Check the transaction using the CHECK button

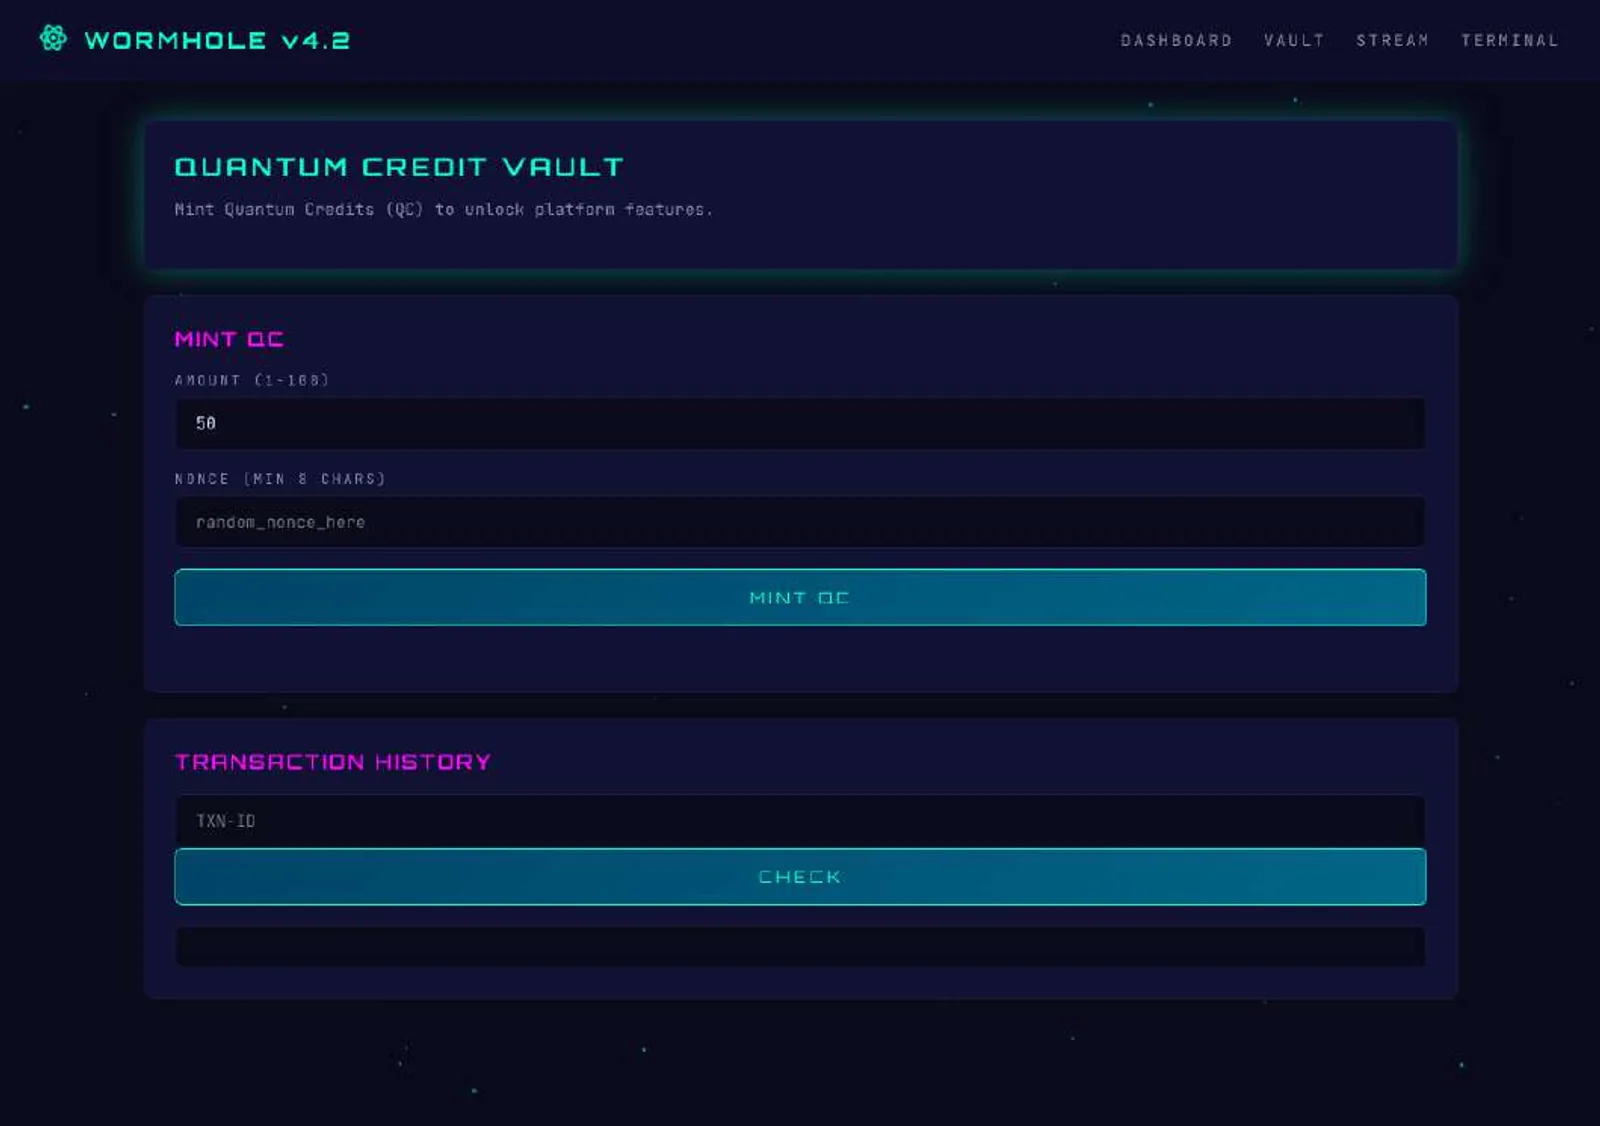coord(800,877)
